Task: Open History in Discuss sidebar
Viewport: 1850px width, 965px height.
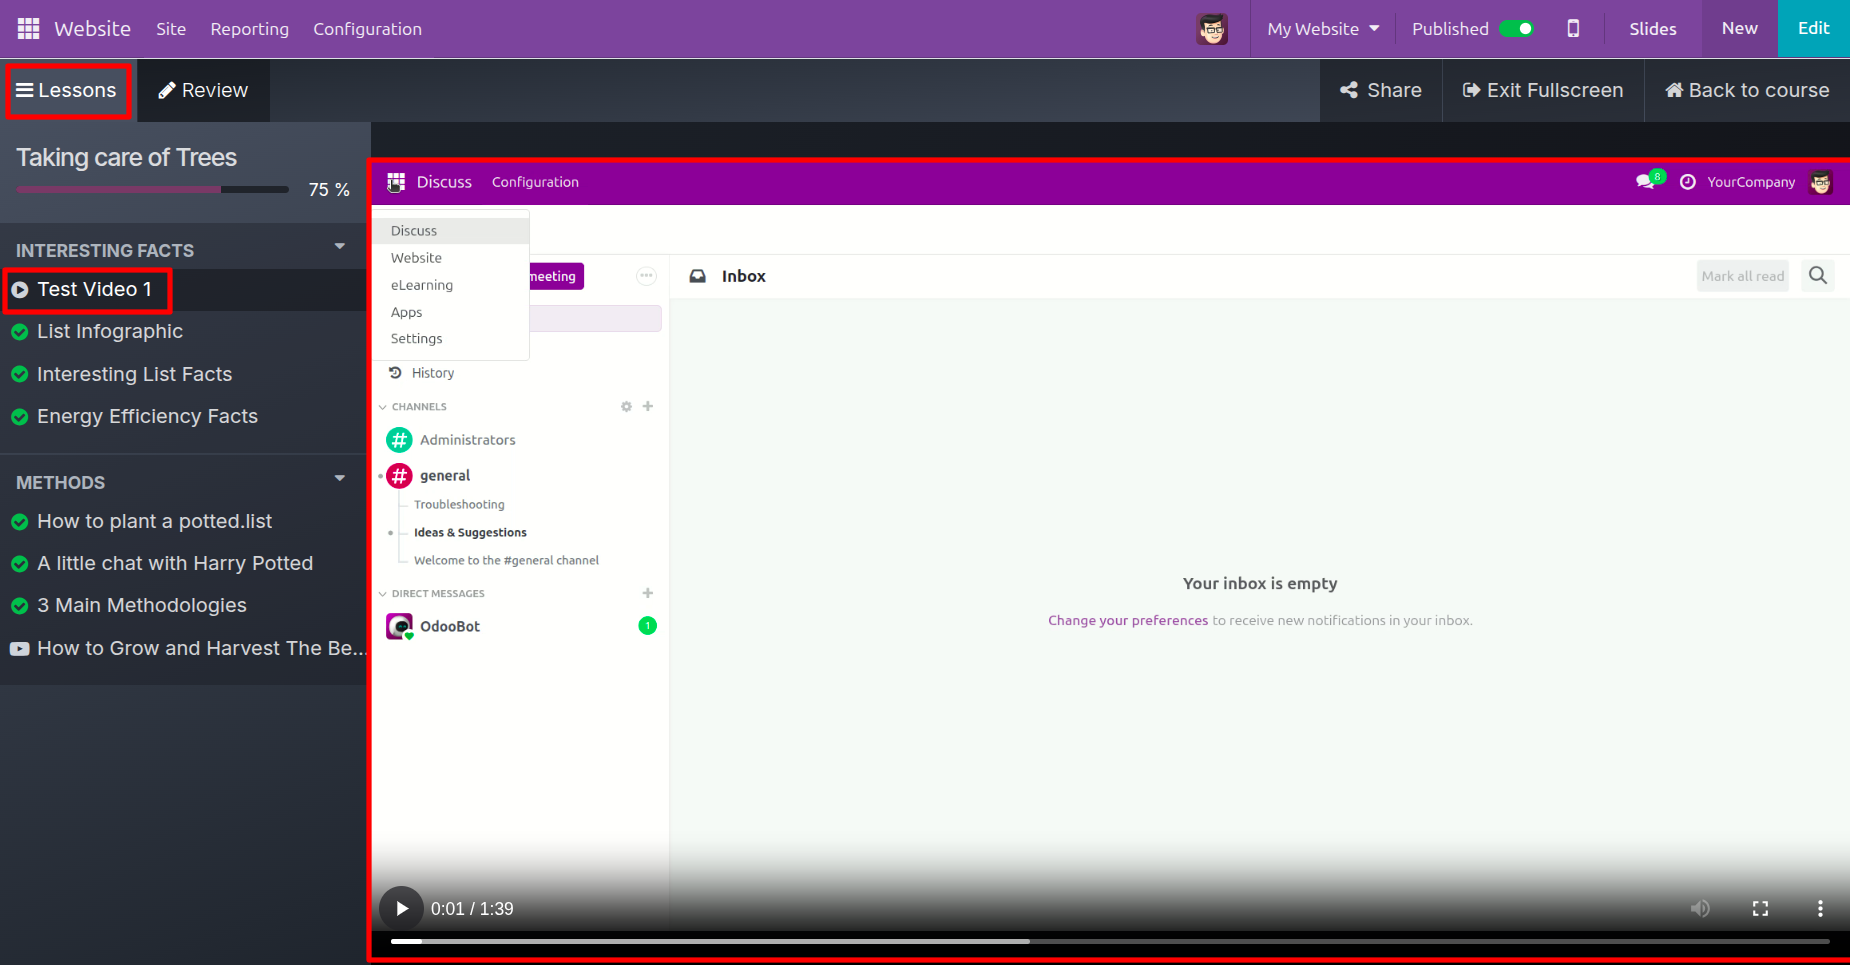Action: 432,373
